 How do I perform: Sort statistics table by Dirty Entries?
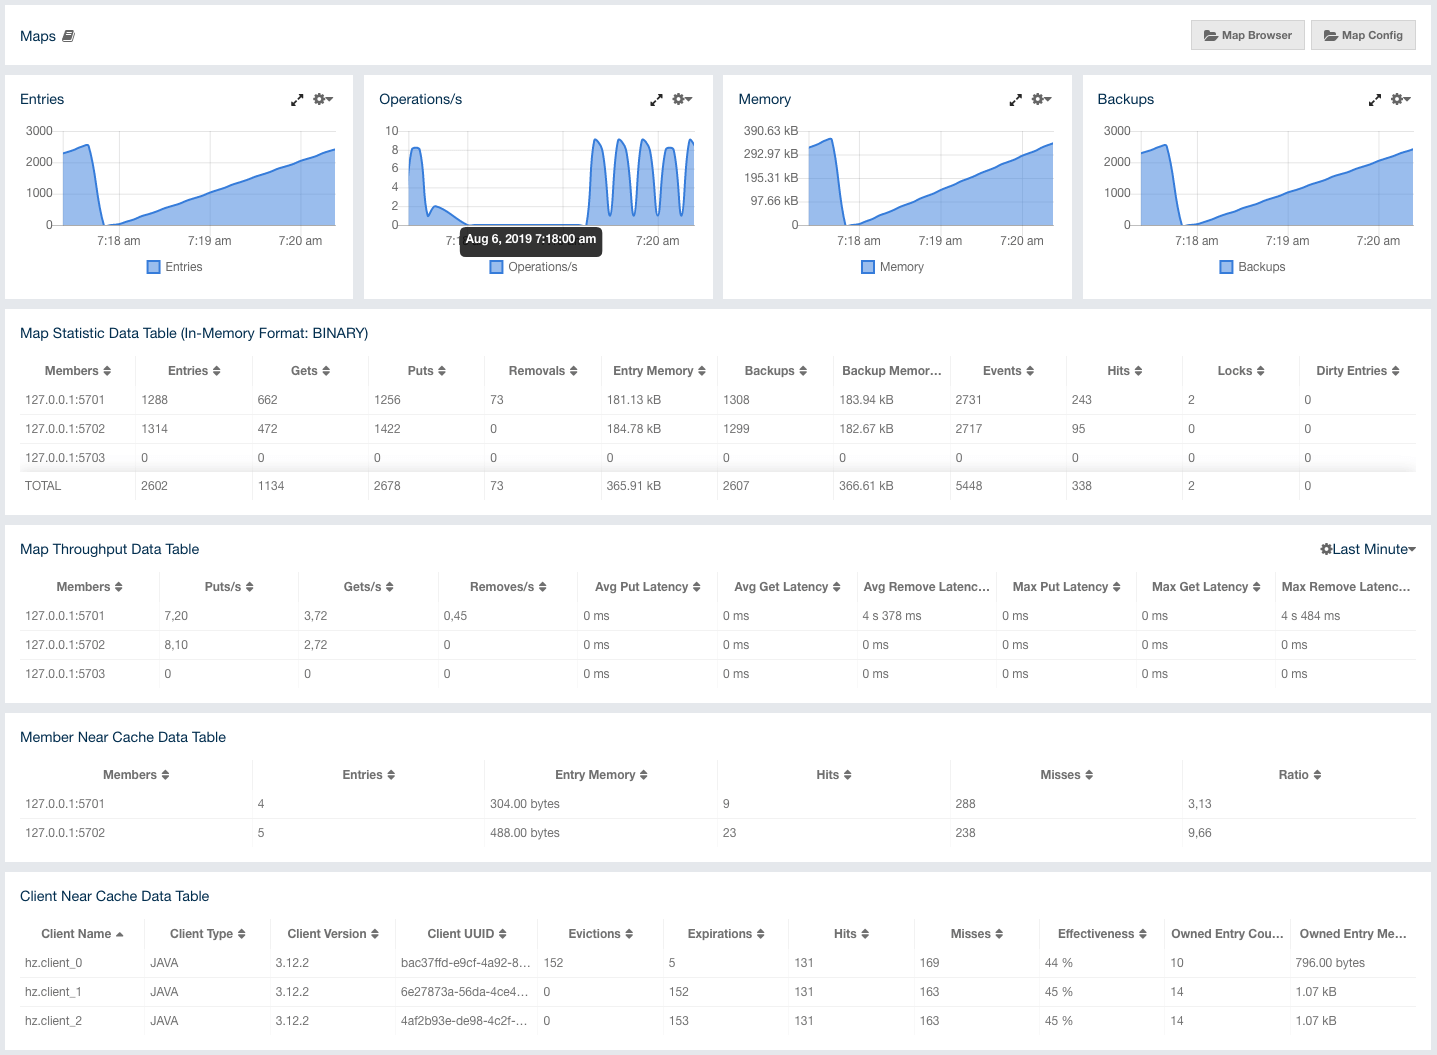(1358, 371)
